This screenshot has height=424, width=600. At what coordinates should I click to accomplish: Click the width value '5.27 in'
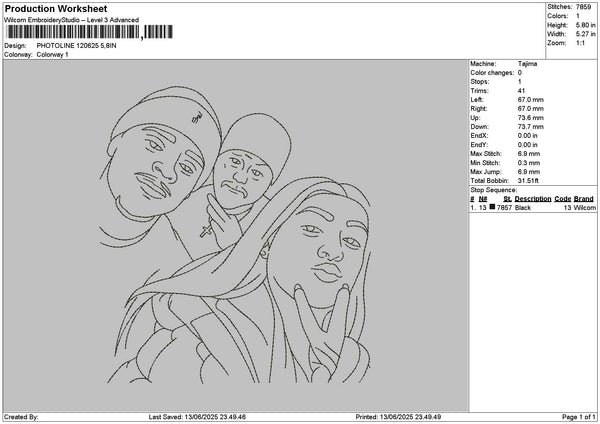tap(585, 34)
